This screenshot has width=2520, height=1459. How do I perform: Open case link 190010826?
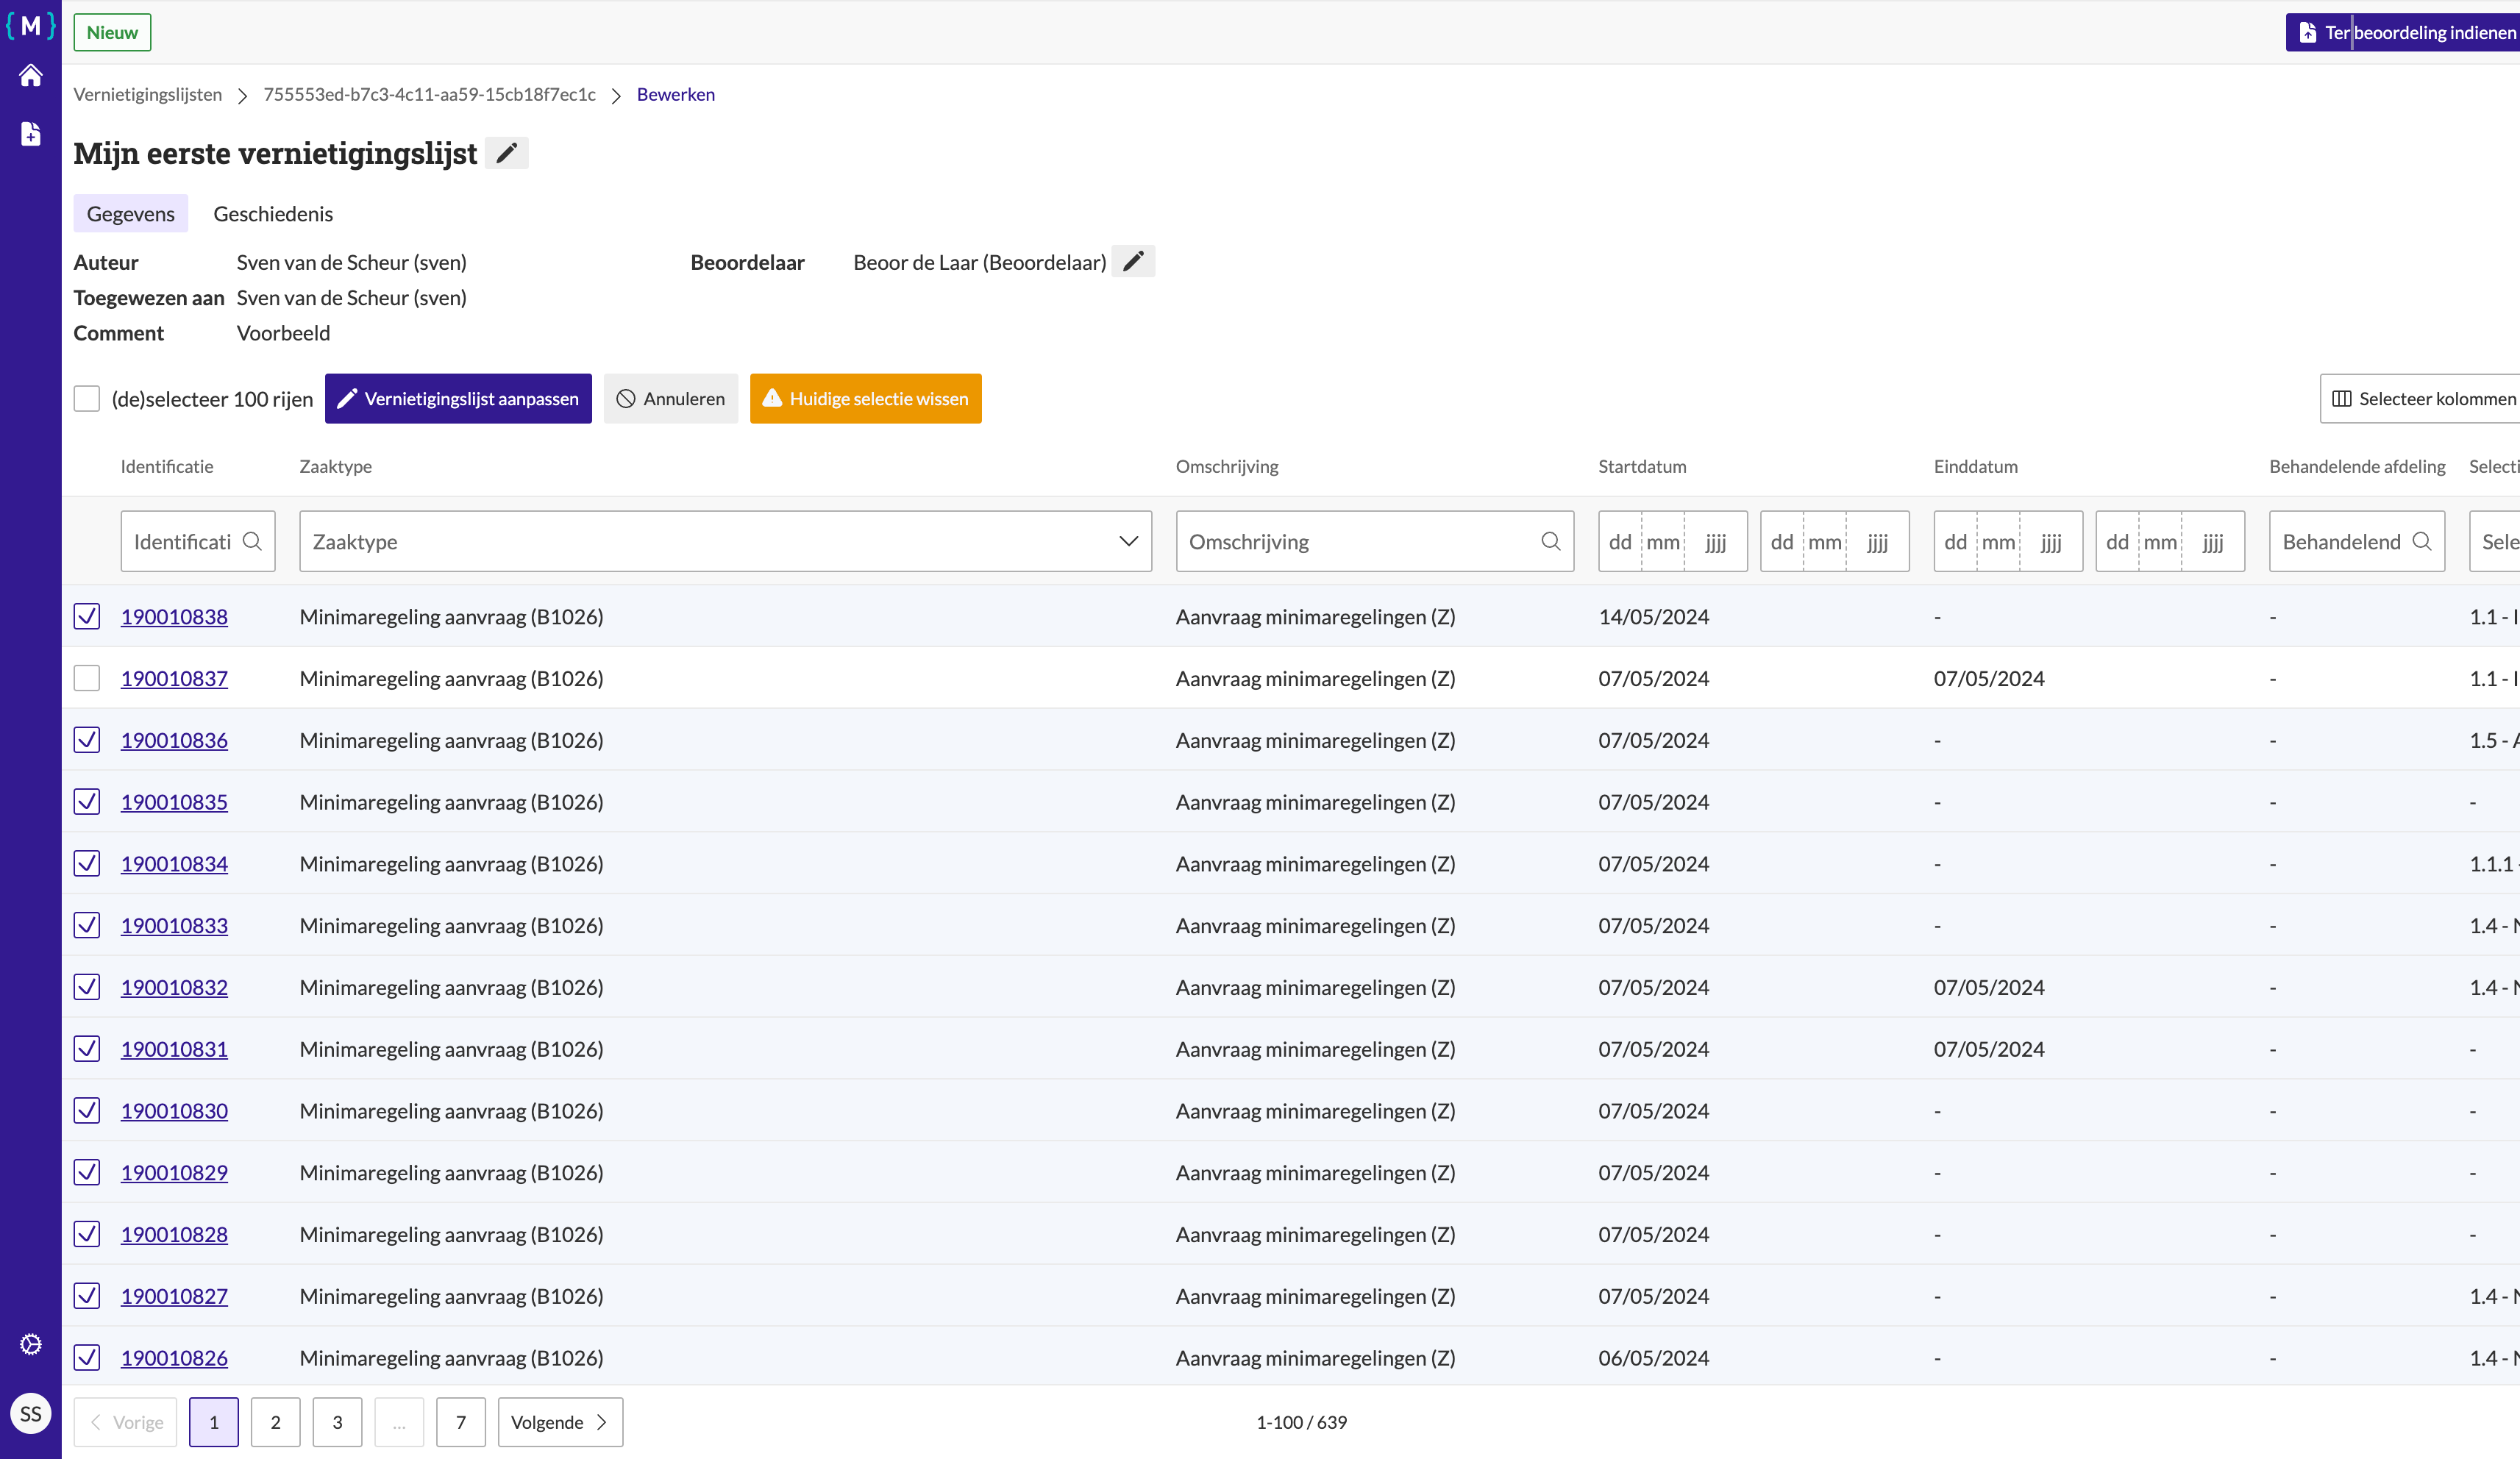pyautogui.click(x=174, y=1357)
